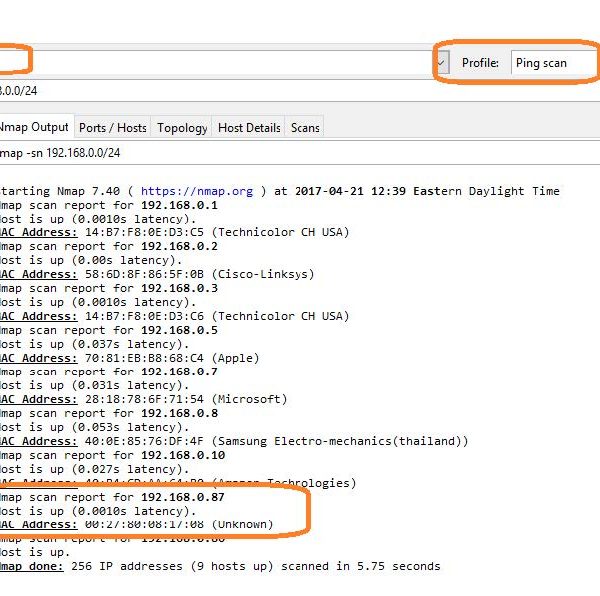
Task: Click the Profile label text
Action: [480, 63]
